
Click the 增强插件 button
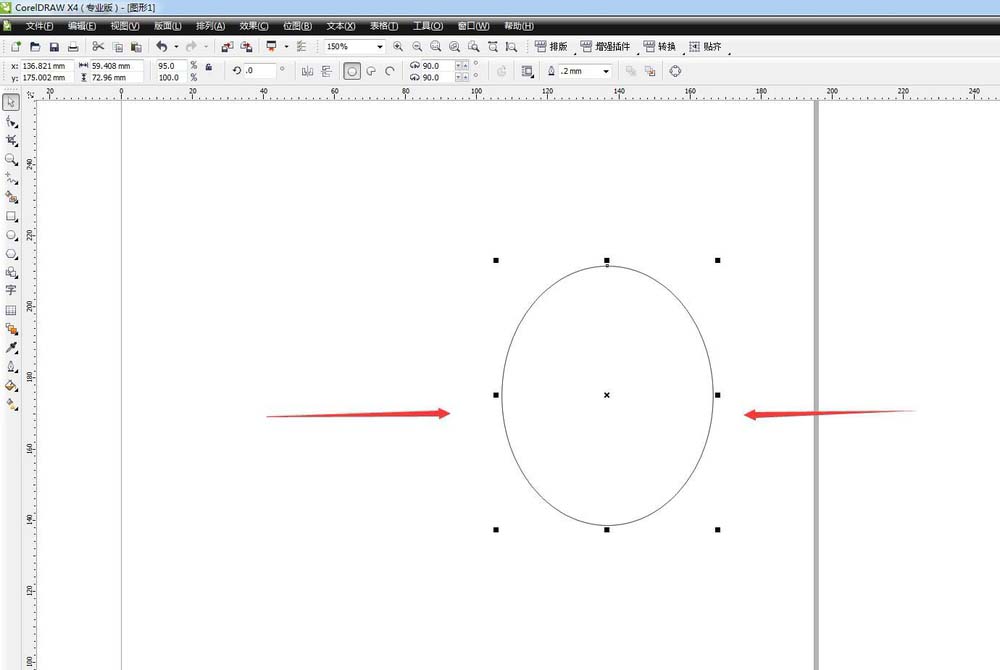pyautogui.click(x=605, y=47)
